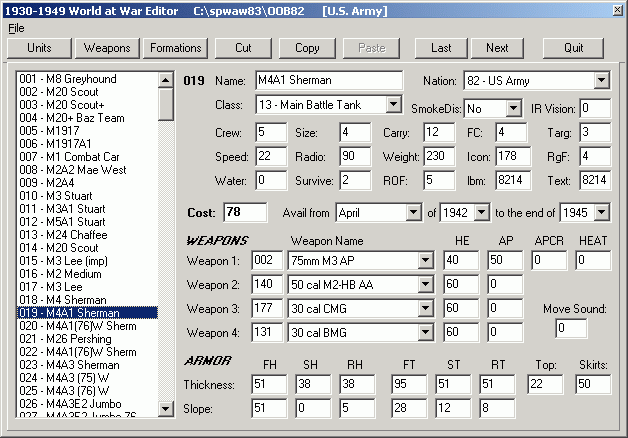Select 008 - M2A2 Mae West
The width and height of the screenshot is (628, 438).
coord(87,170)
